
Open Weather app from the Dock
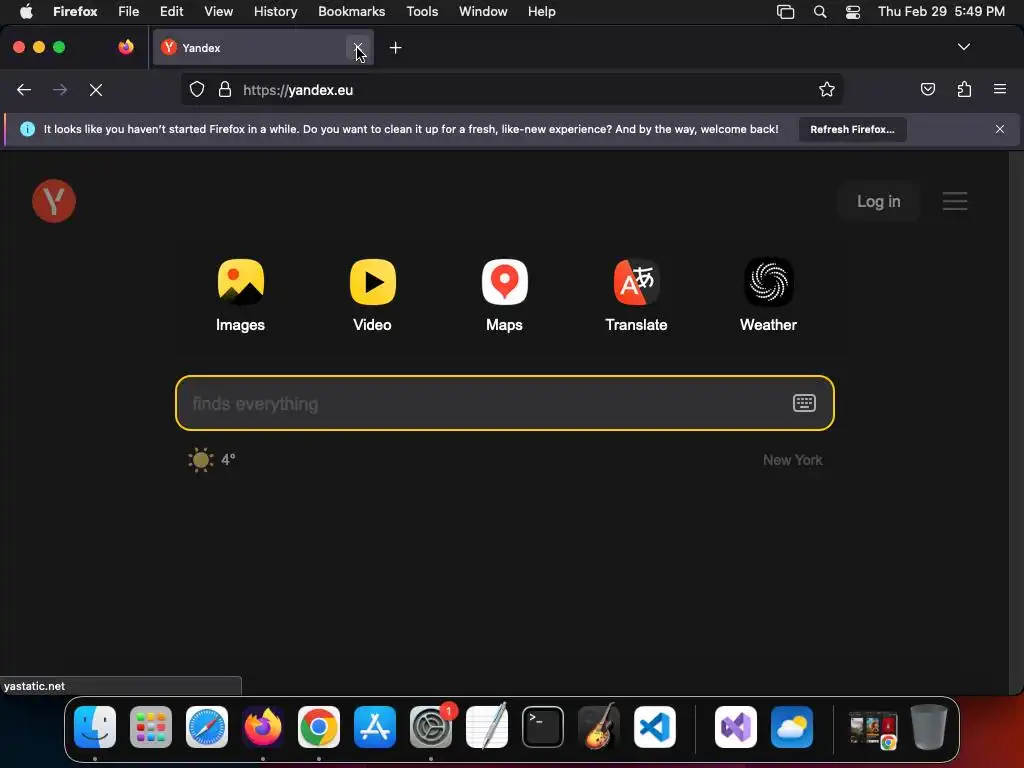[792, 727]
